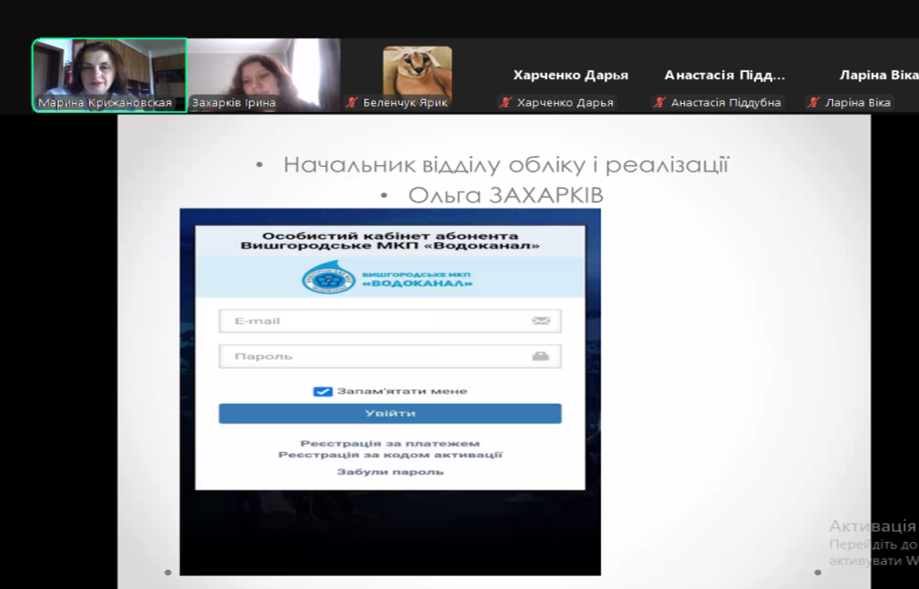Viewport: 919px width, 589px height.
Task: Uncheck the Запам'ятати мене checkbox
Action: pos(322,391)
